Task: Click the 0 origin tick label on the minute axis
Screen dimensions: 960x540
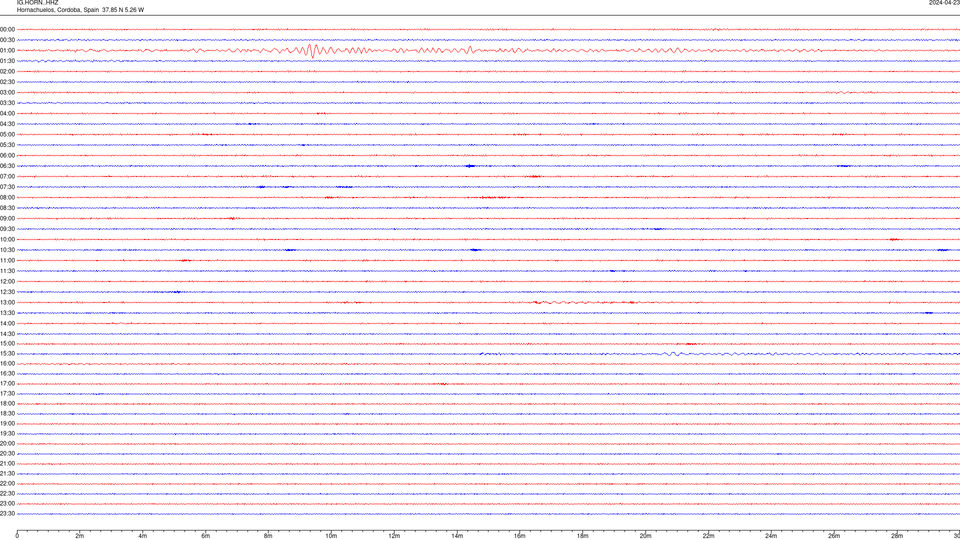Action: tap(17, 536)
